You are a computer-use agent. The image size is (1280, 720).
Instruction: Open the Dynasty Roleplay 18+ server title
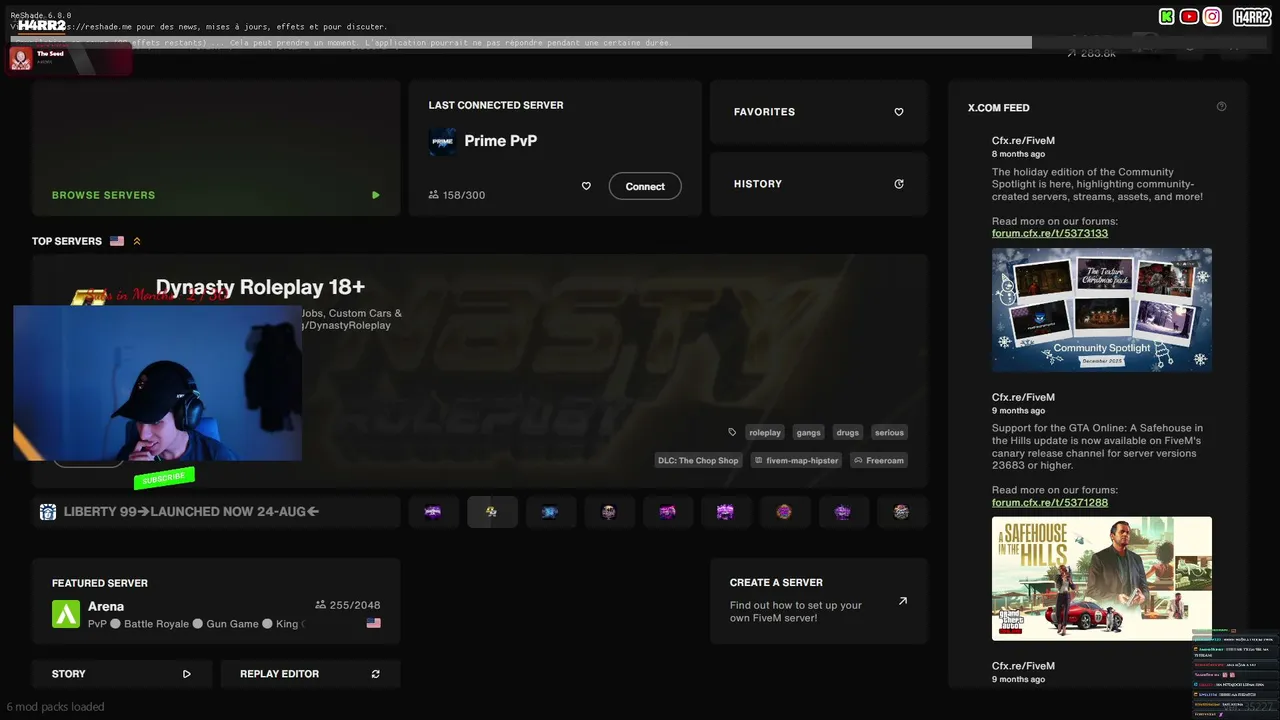260,287
